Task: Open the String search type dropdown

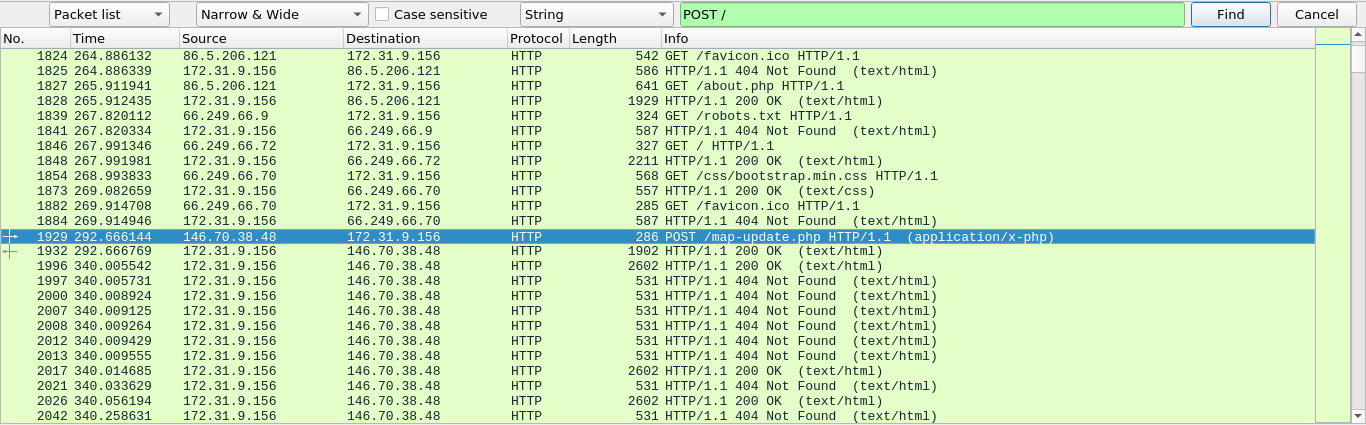Action: pyautogui.click(x=596, y=15)
